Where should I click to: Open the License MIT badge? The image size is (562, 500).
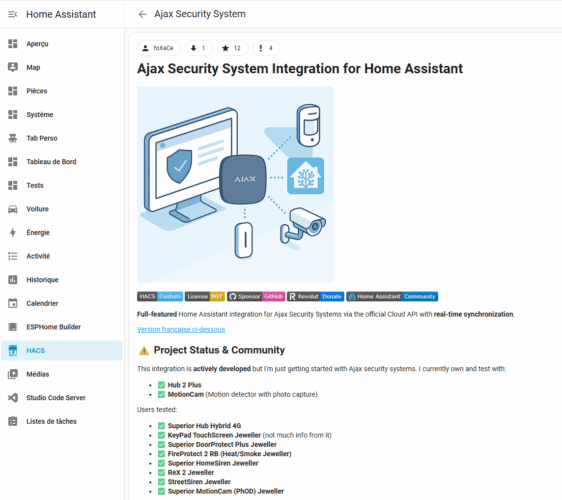click(x=205, y=296)
